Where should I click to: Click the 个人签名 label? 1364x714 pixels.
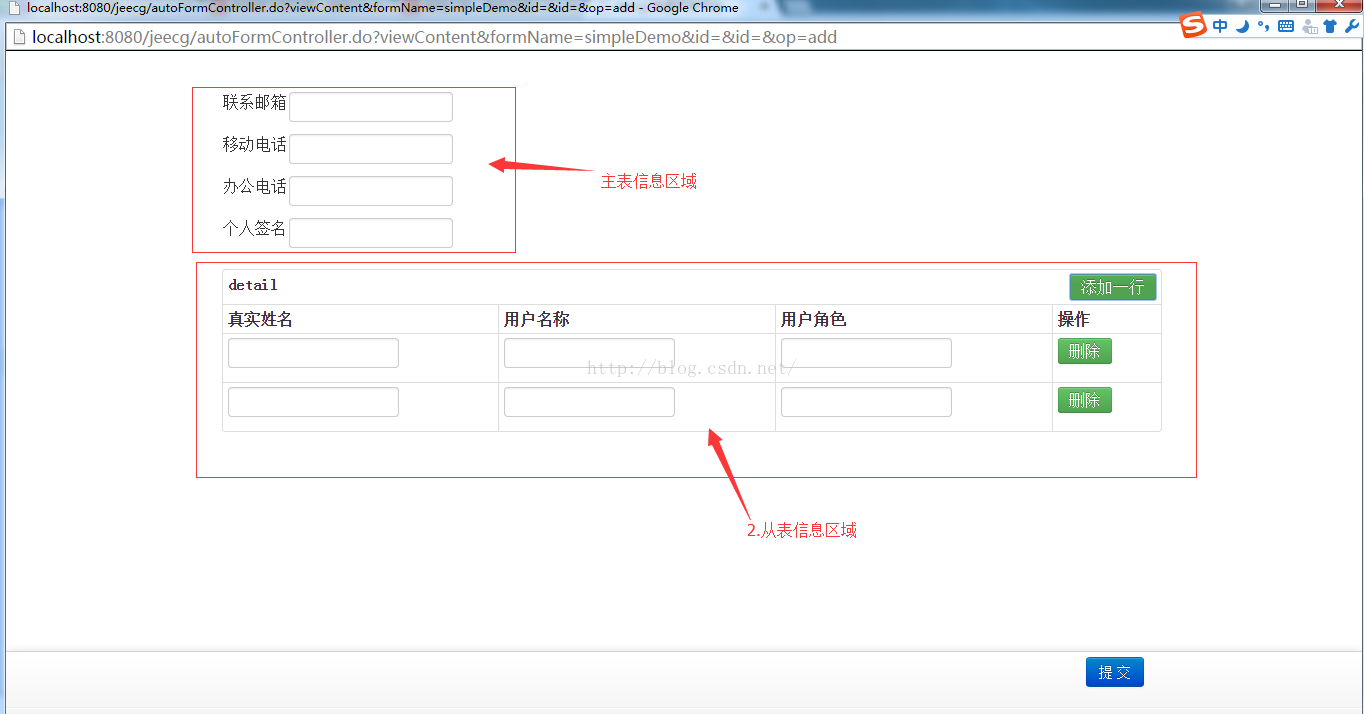(254, 228)
